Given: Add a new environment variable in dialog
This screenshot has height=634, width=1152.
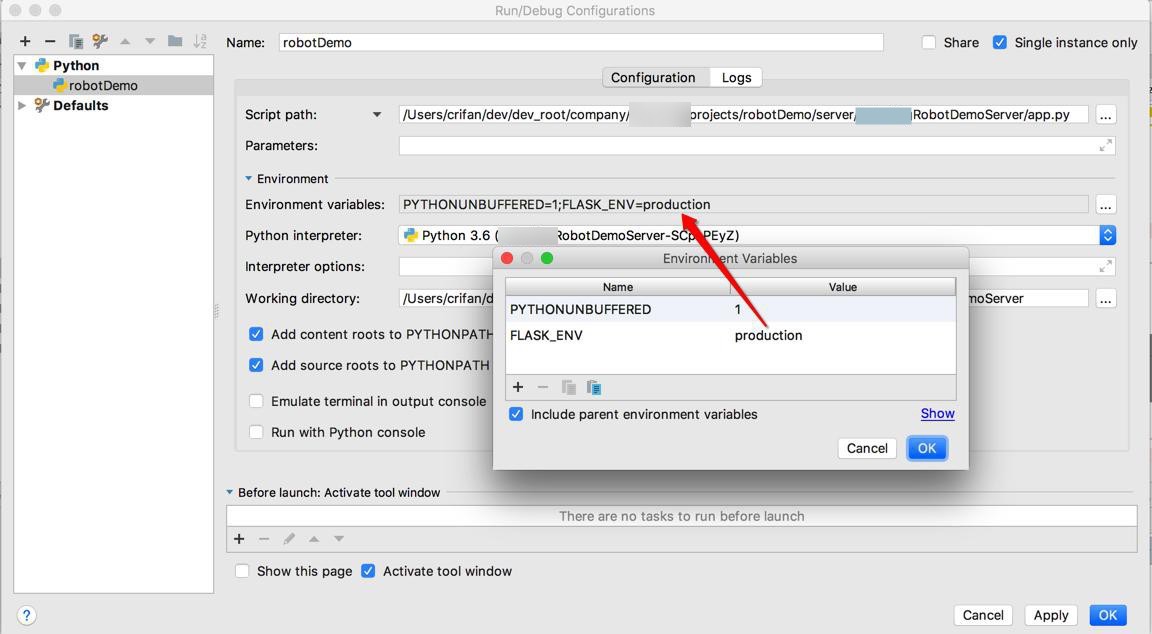Looking at the screenshot, I should [x=518, y=387].
